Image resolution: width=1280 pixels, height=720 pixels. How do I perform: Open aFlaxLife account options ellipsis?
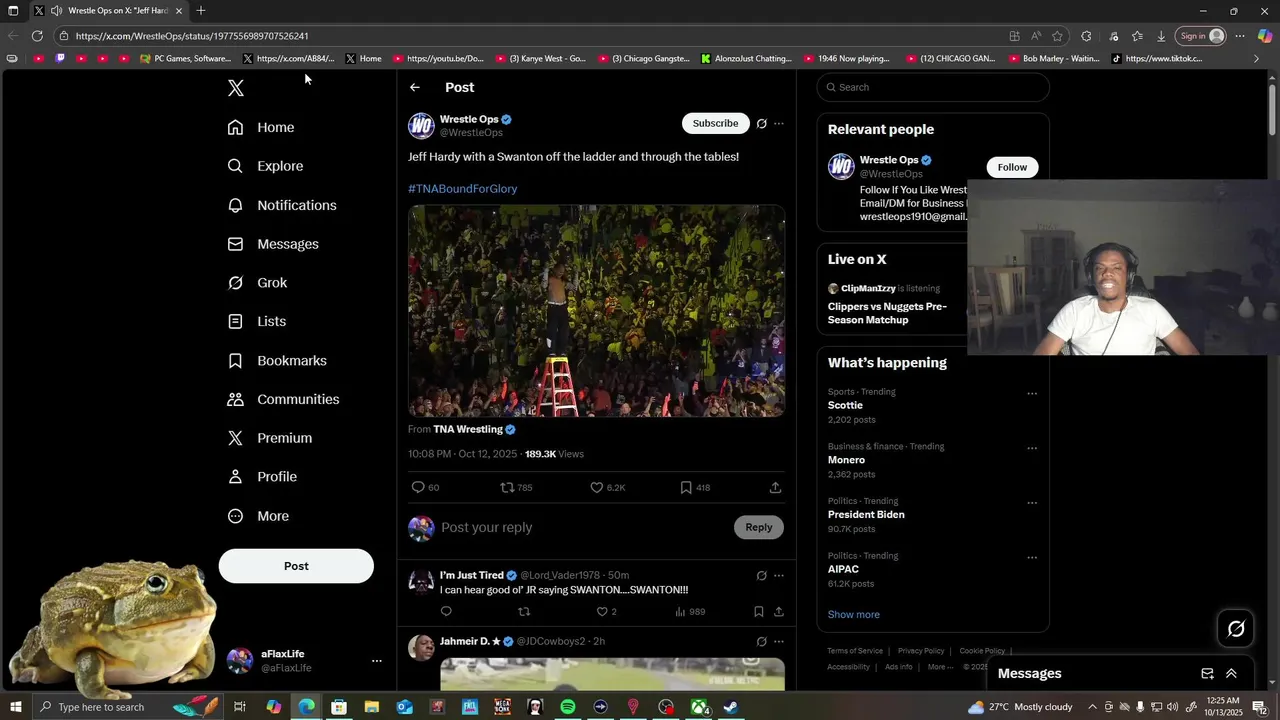point(377,661)
